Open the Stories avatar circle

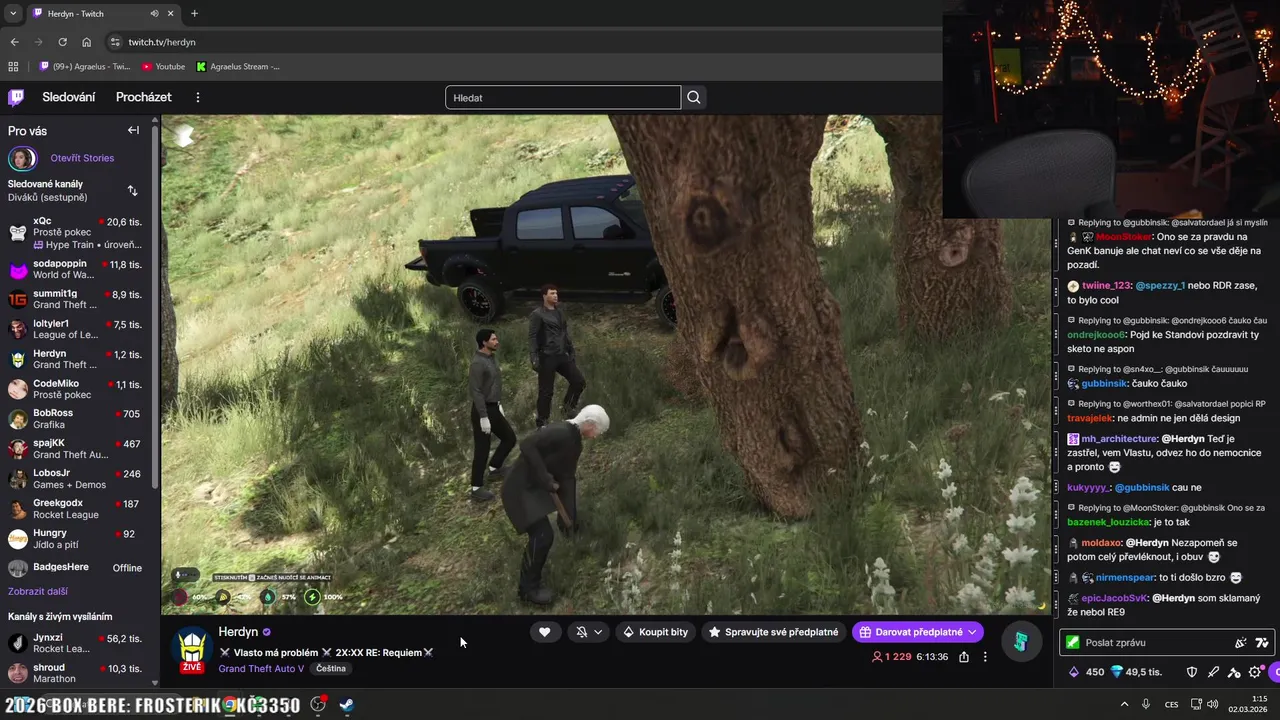point(22,158)
